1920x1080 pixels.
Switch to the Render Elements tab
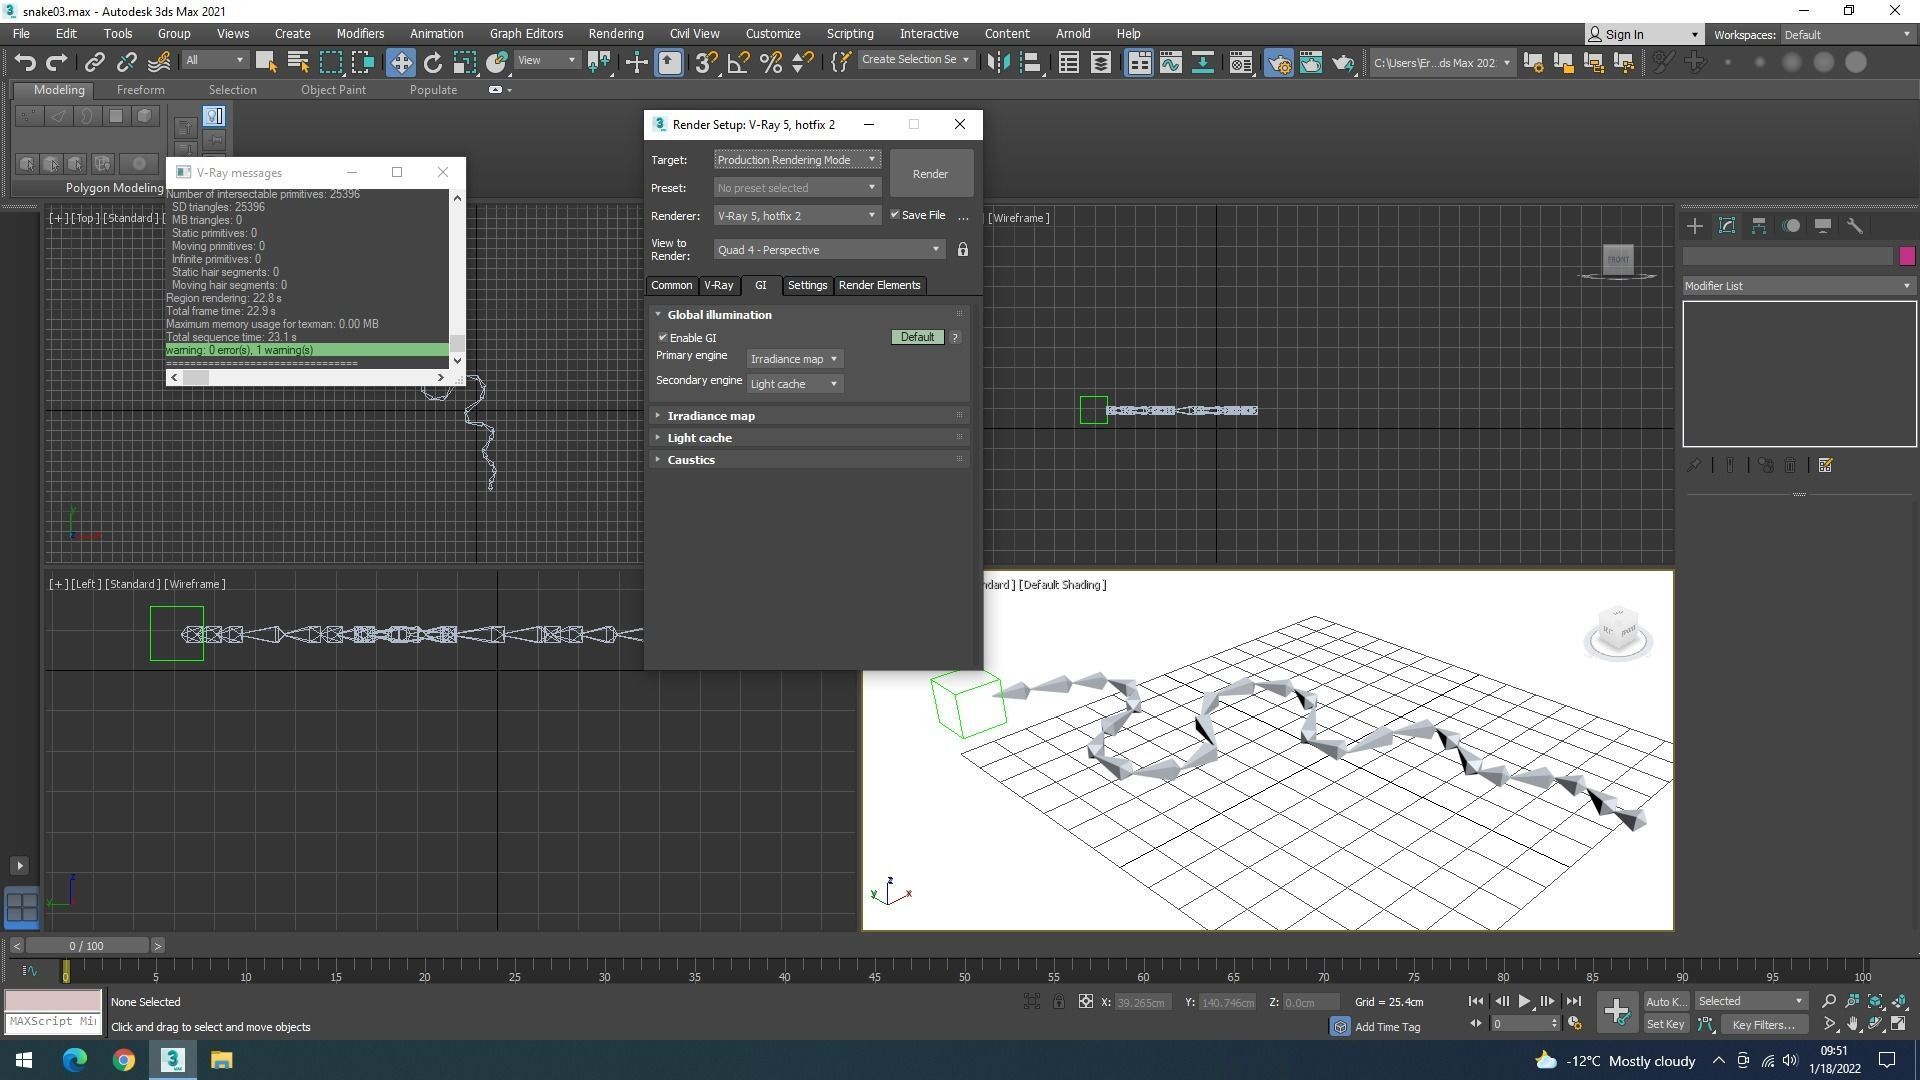pyautogui.click(x=879, y=285)
